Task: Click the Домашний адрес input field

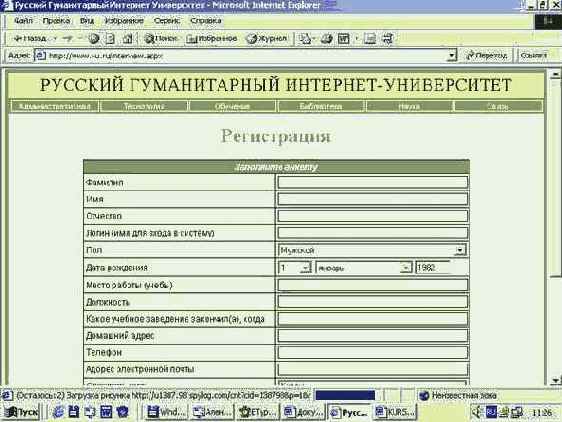Action: click(x=372, y=336)
